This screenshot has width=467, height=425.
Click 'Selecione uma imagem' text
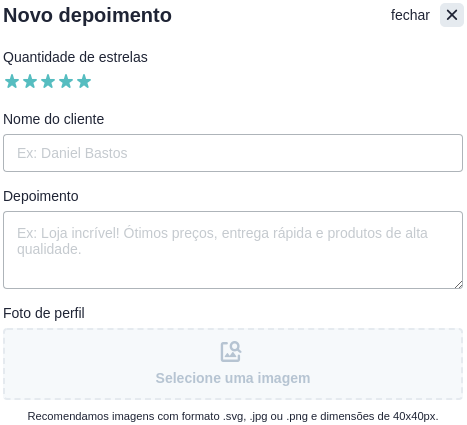[233, 378]
